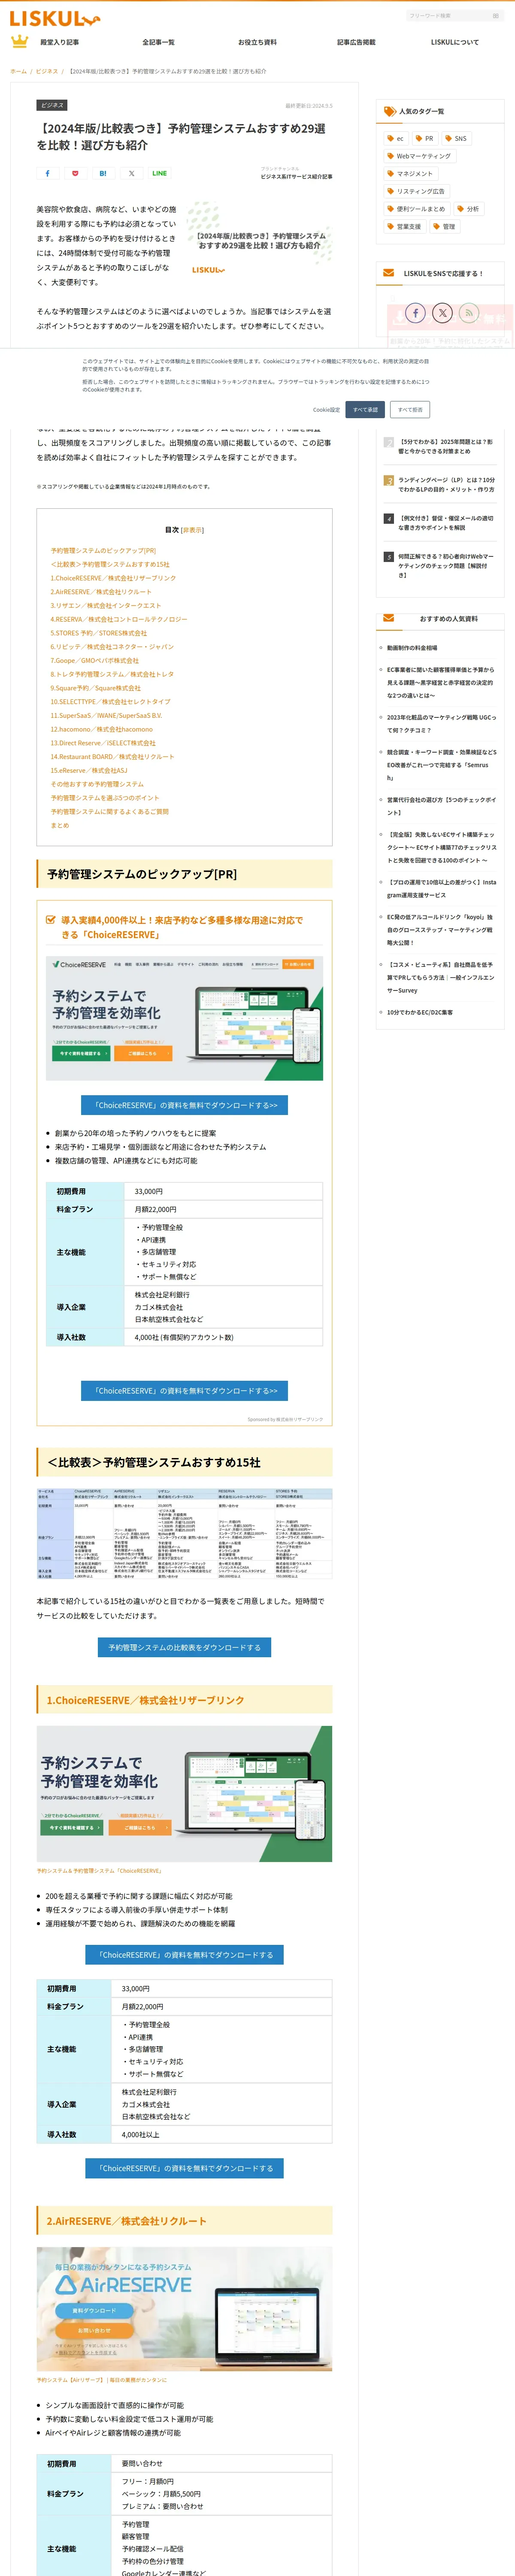Open sidebar resource 10分でわかるEC/D2C集客

pos(420,1012)
